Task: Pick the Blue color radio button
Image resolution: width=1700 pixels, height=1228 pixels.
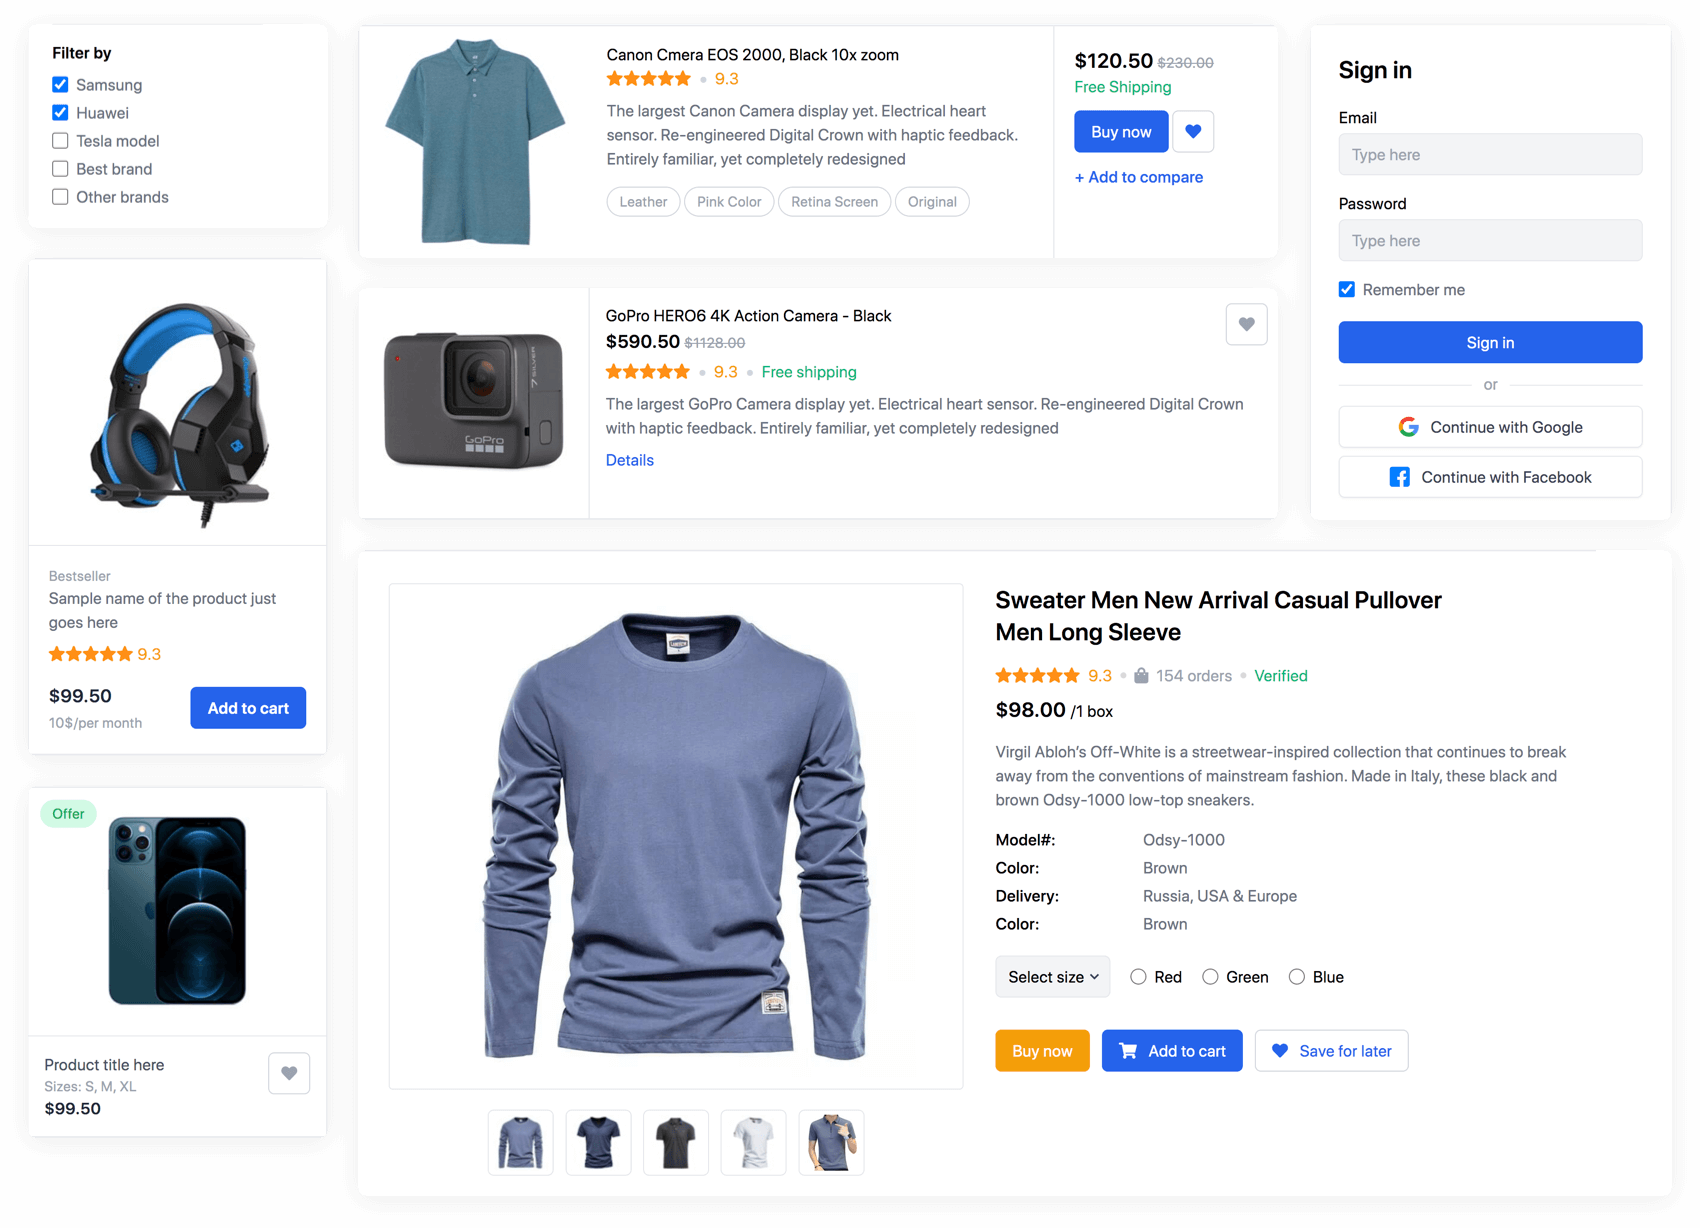Action: click(1297, 977)
